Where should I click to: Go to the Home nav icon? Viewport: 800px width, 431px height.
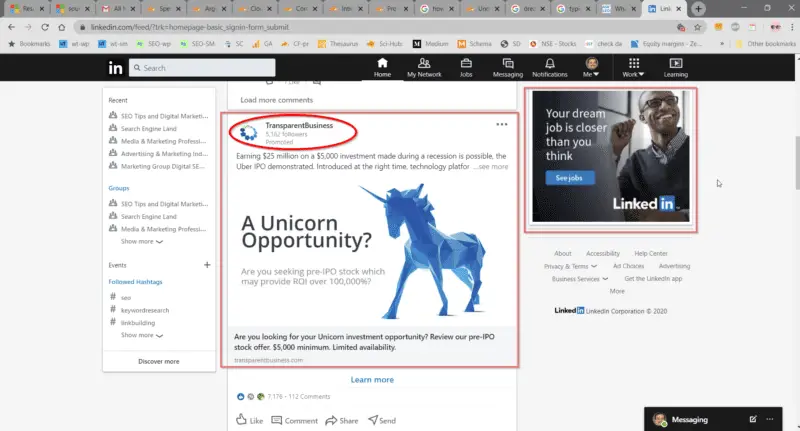coord(382,67)
